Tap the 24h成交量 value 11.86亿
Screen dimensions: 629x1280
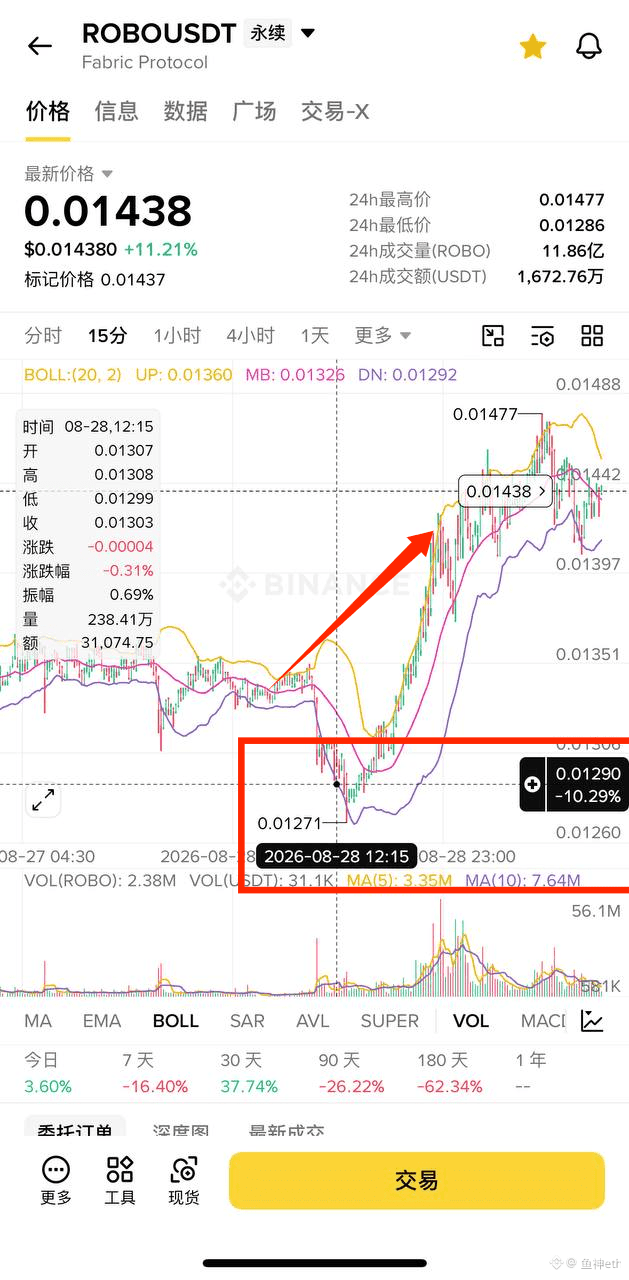pos(574,251)
